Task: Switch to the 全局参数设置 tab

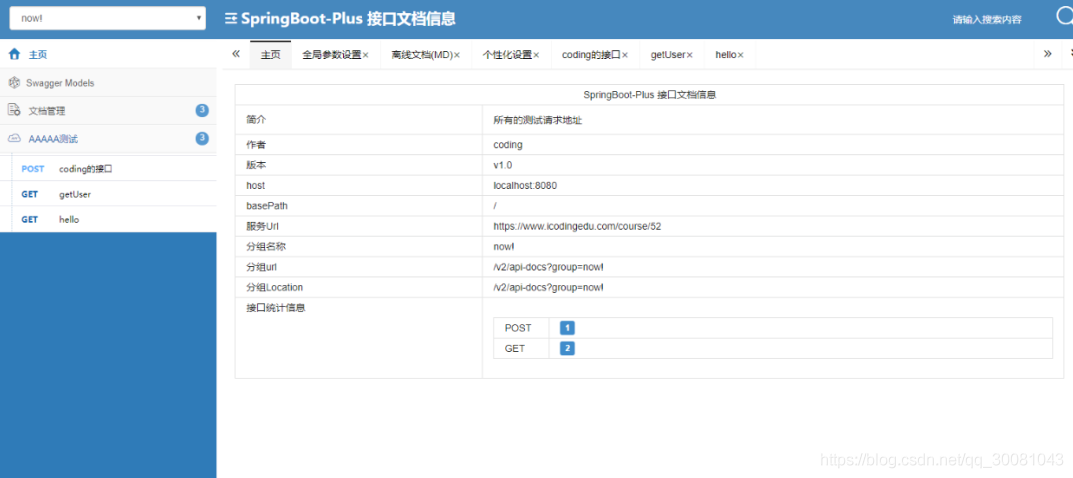Action: tap(331, 55)
